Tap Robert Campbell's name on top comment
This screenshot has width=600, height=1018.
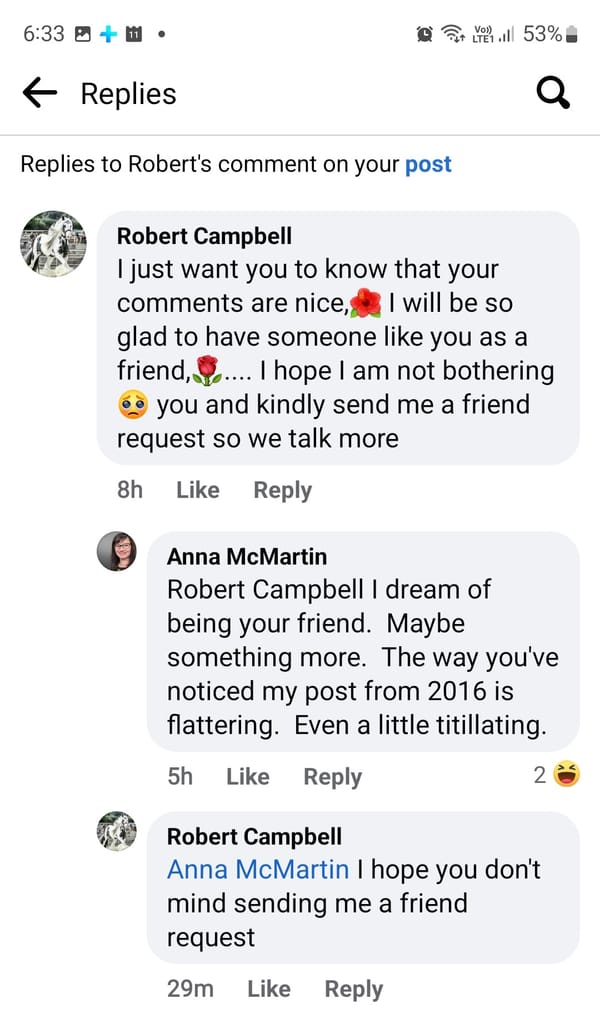(x=204, y=235)
